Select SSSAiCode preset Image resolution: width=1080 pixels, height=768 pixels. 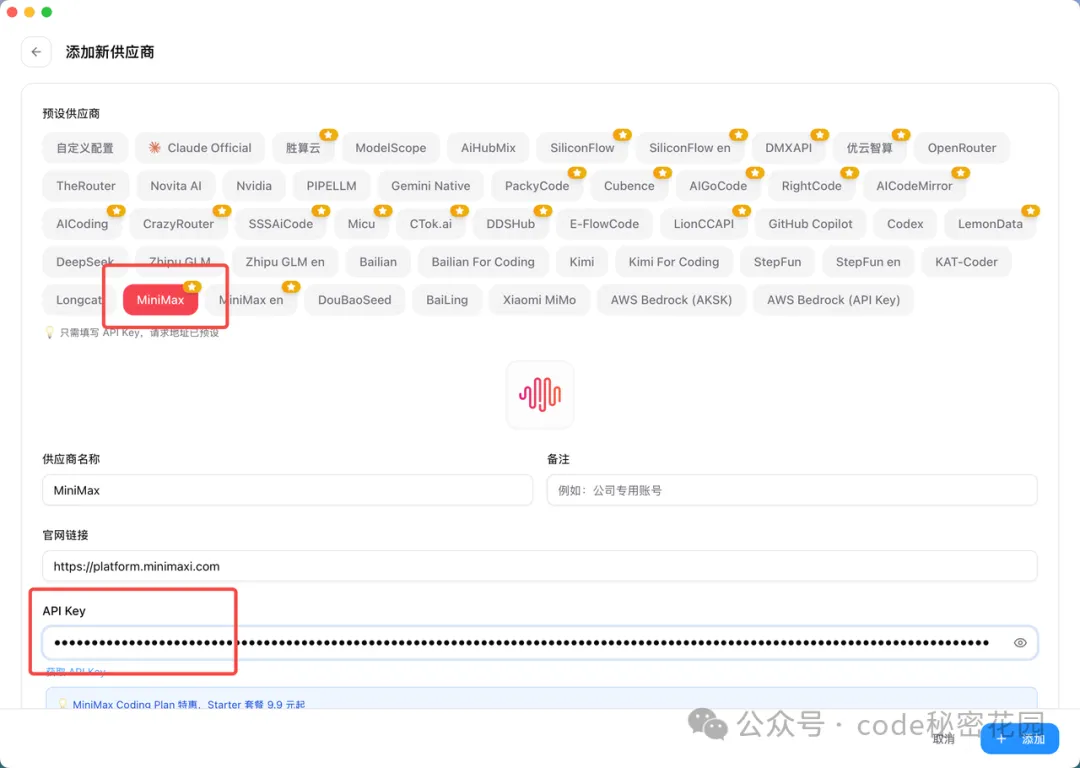[280, 224]
